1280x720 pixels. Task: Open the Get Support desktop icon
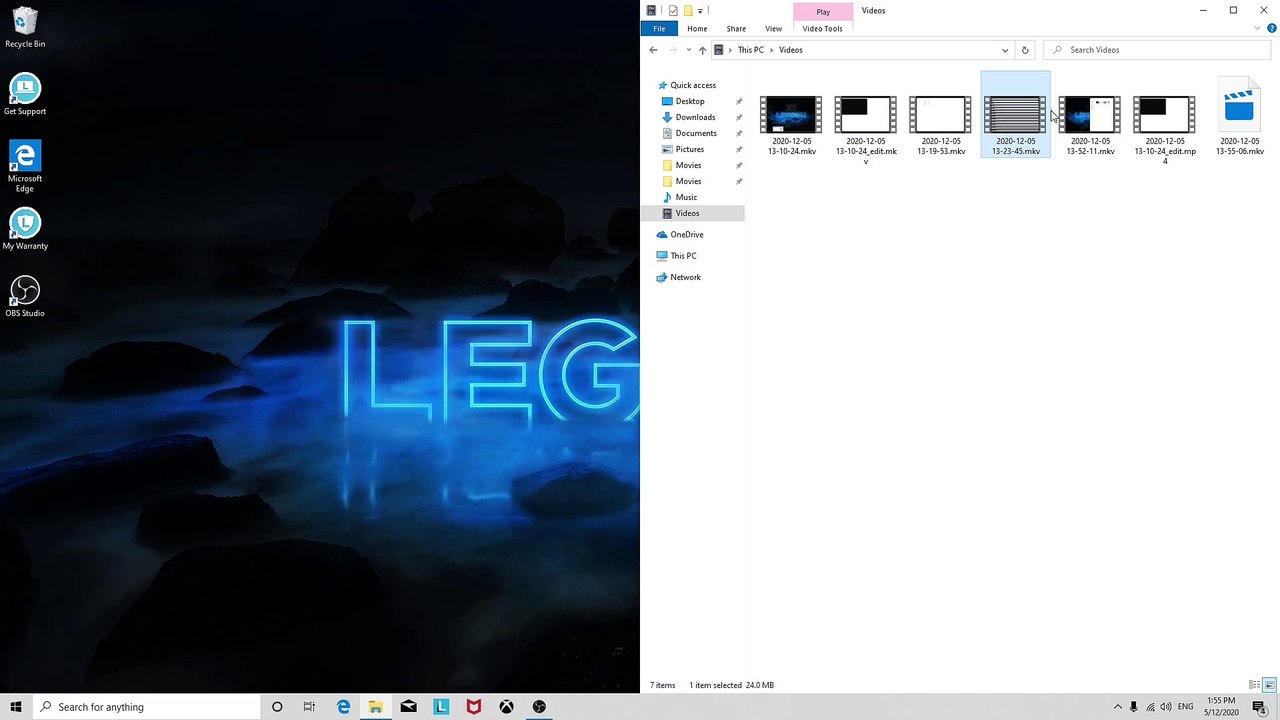tap(25, 95)
